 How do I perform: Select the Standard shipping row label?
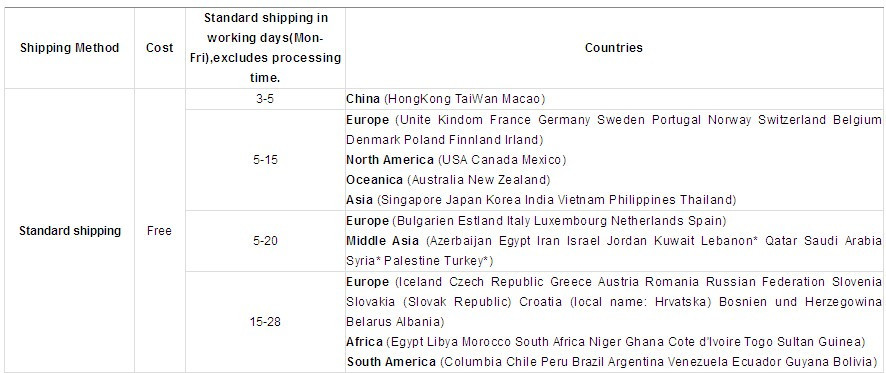tap(70, 231)
